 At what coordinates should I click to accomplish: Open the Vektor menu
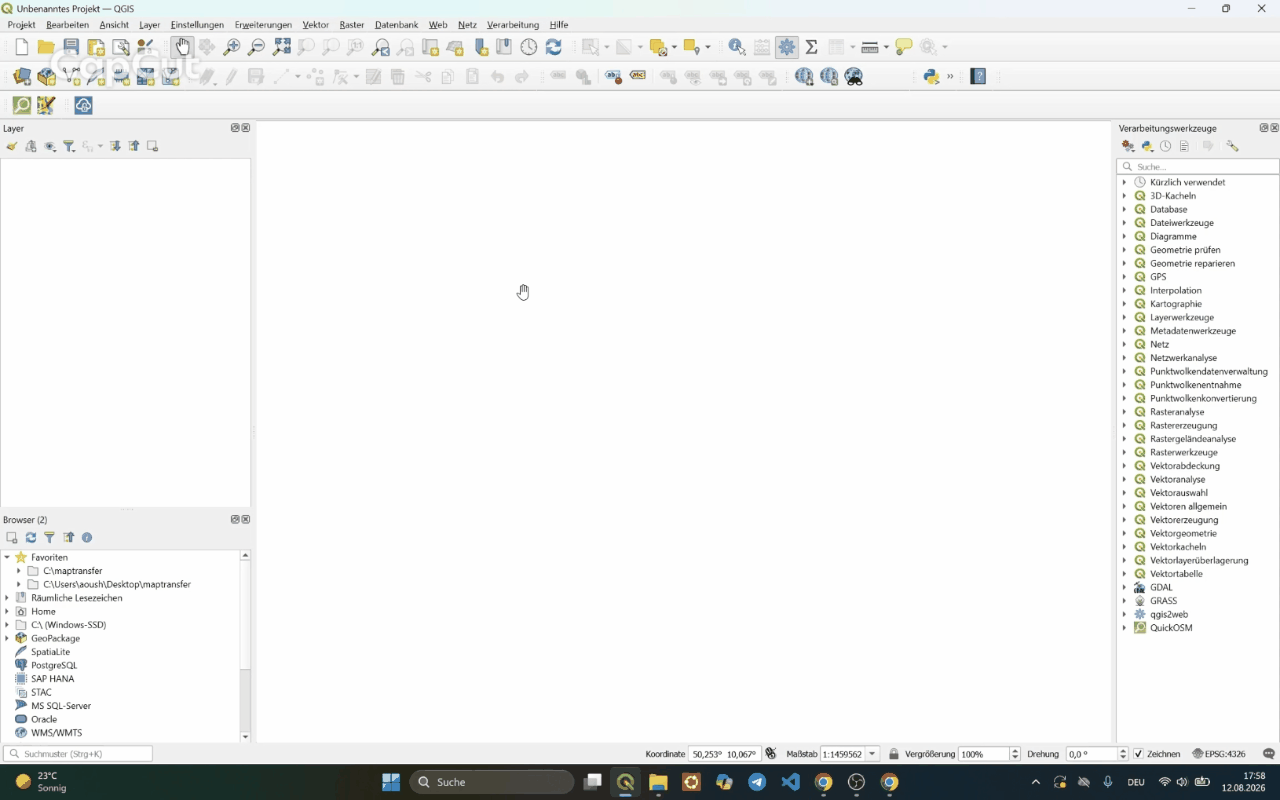click(315, 25)
